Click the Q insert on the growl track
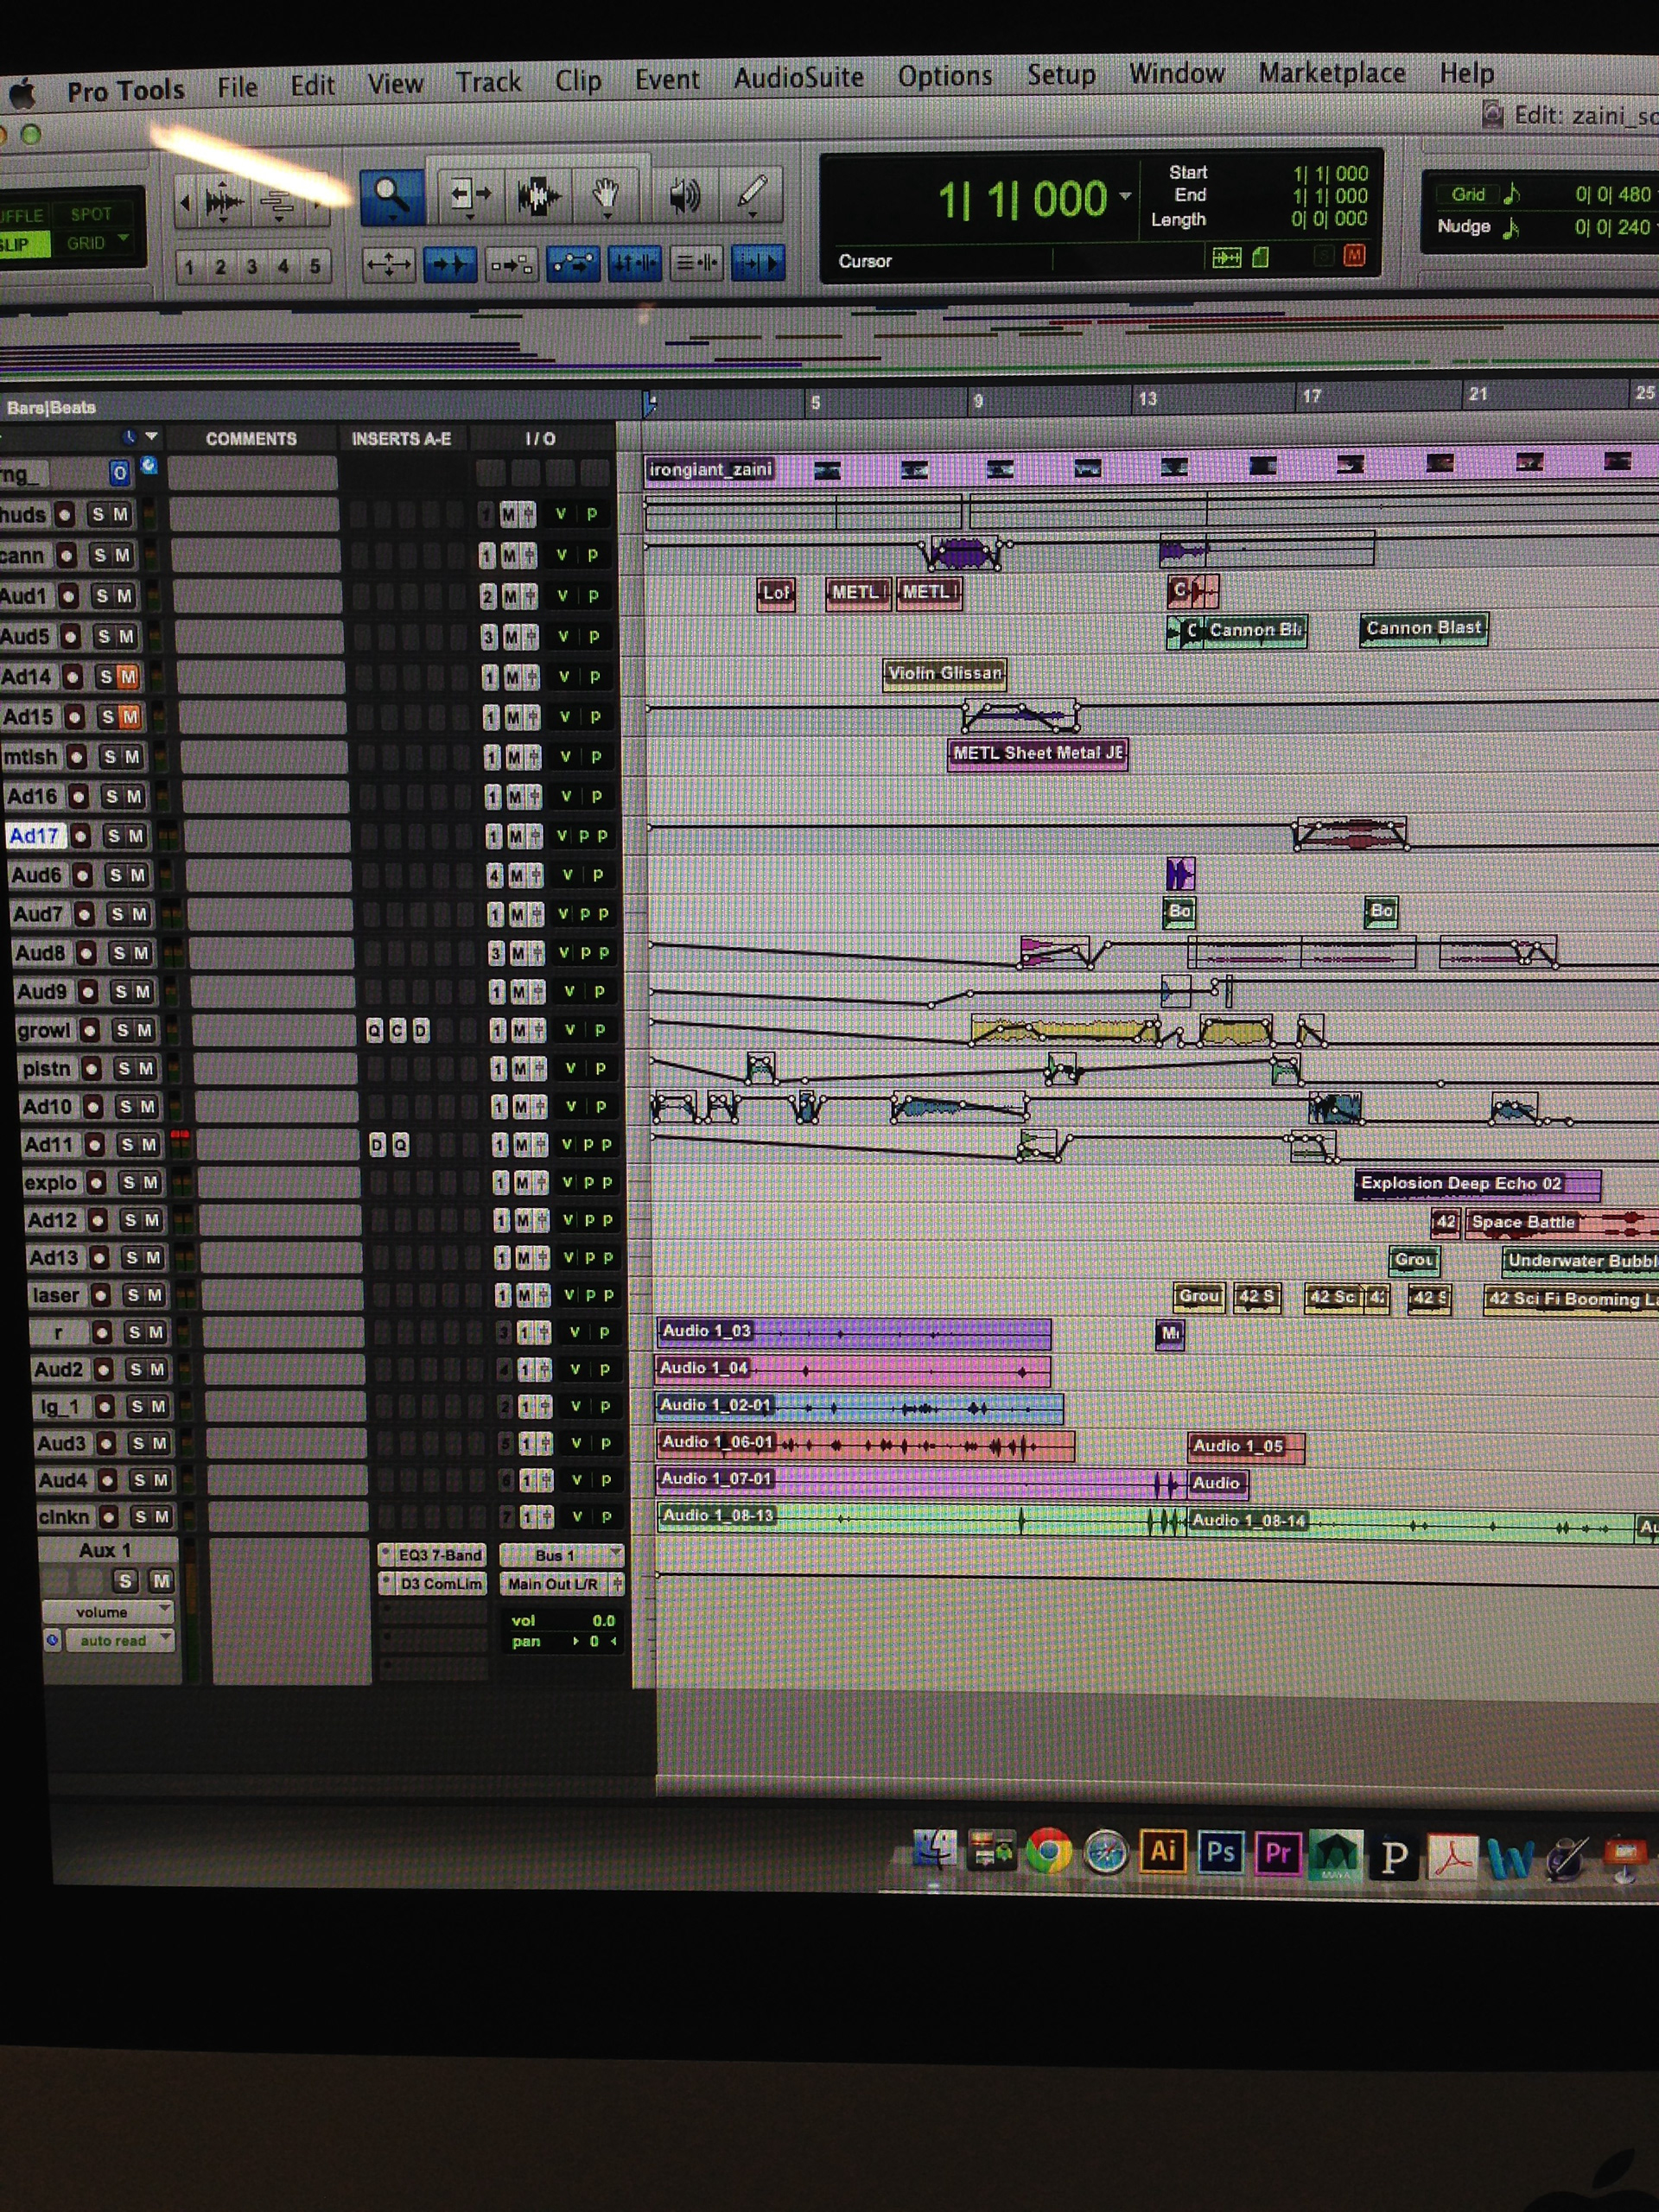1659x2212 pixels. [374, 1030]
